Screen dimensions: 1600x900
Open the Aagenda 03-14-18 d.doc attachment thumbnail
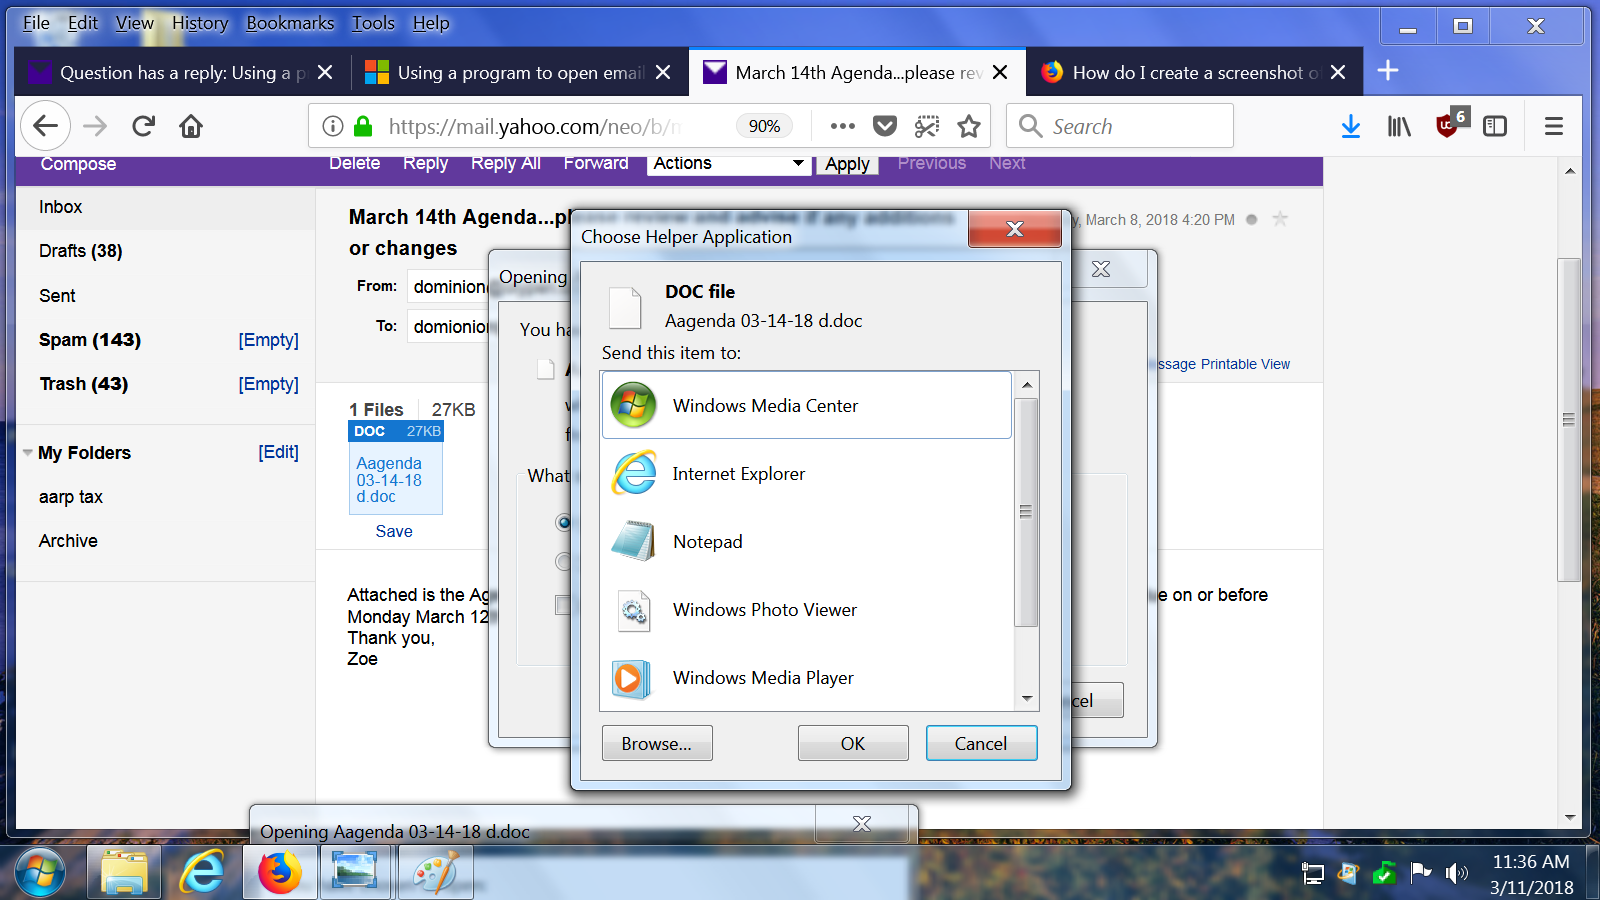click(395, 467)
